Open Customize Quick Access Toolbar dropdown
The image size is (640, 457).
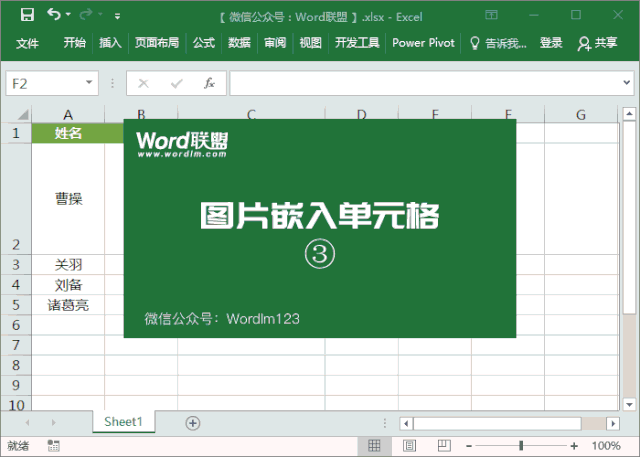point(118,16)
